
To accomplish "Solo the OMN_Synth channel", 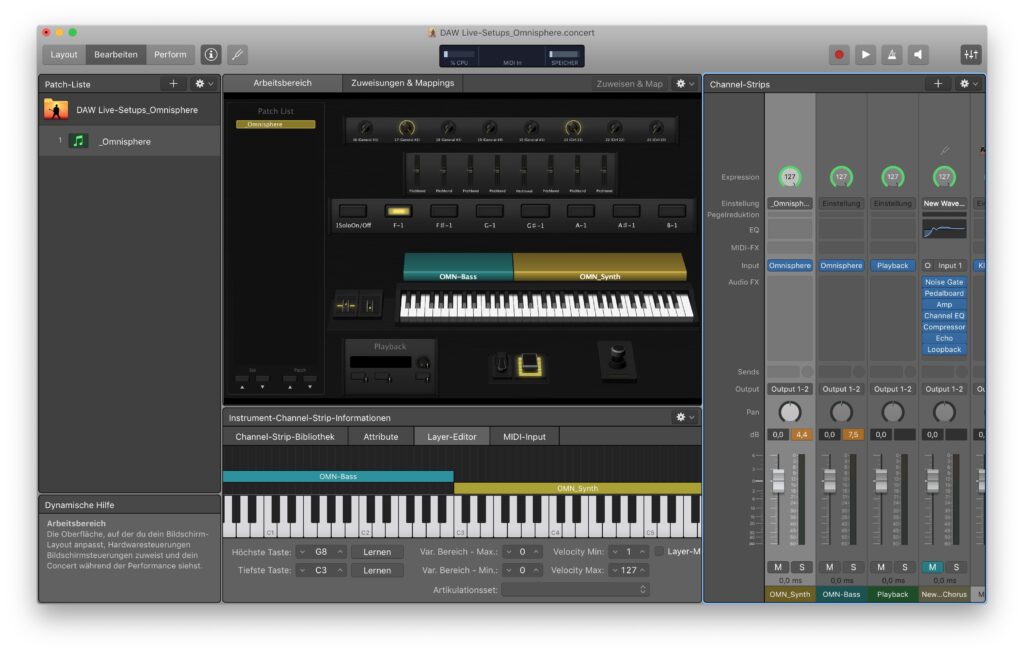I will [802, 567].
